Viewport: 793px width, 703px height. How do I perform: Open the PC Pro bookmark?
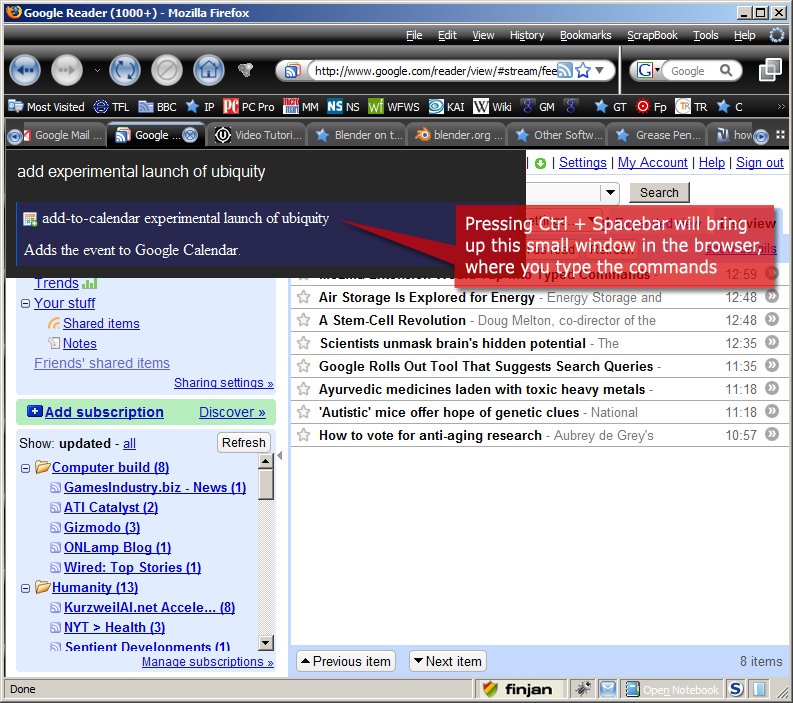tap(249, 107)
